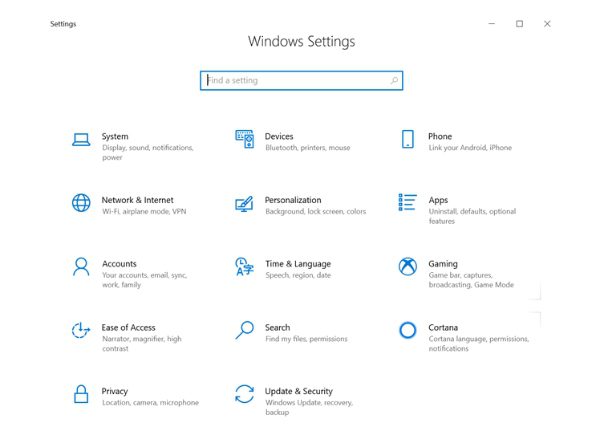This screenshot has height=427, width=600.
Task: Click 'Bluetooth, printers, mouse' description
Action: [308, 148]
